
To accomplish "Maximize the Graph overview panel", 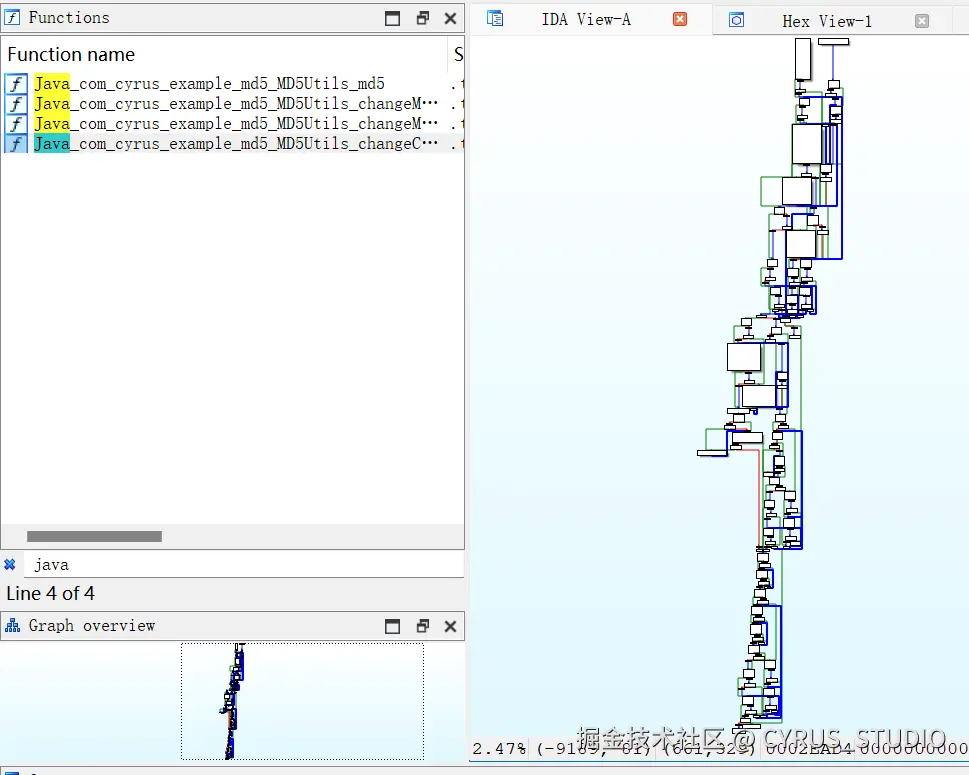I will pyautogui.click(x=392, y=627).
